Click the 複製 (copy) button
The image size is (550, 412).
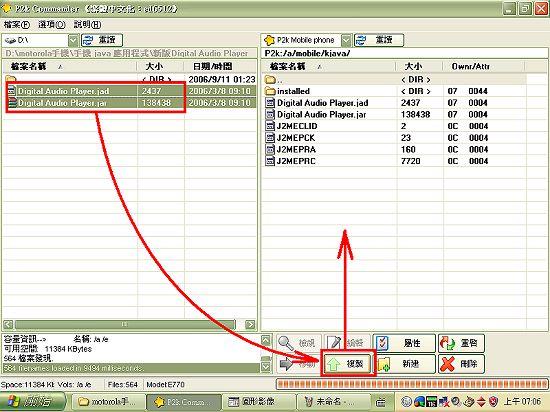click(x=348, y=364)
